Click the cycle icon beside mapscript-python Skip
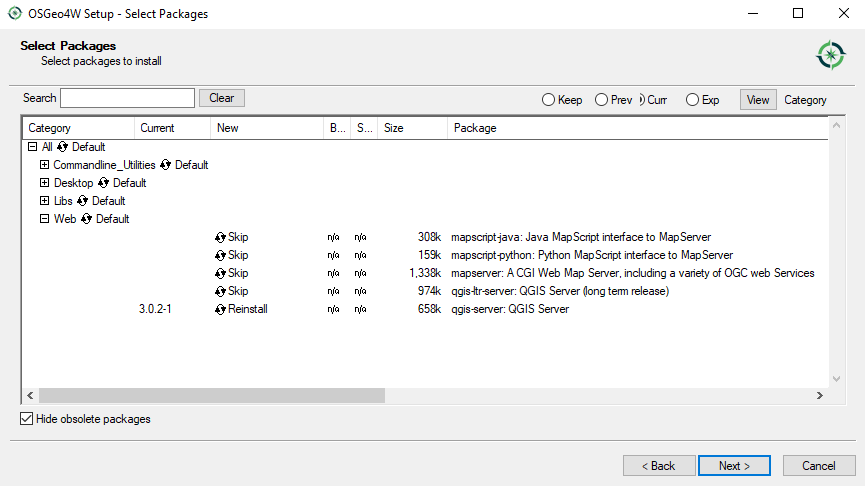The height and width of the screenshot is (486, 865). click(x=220, y=255)
